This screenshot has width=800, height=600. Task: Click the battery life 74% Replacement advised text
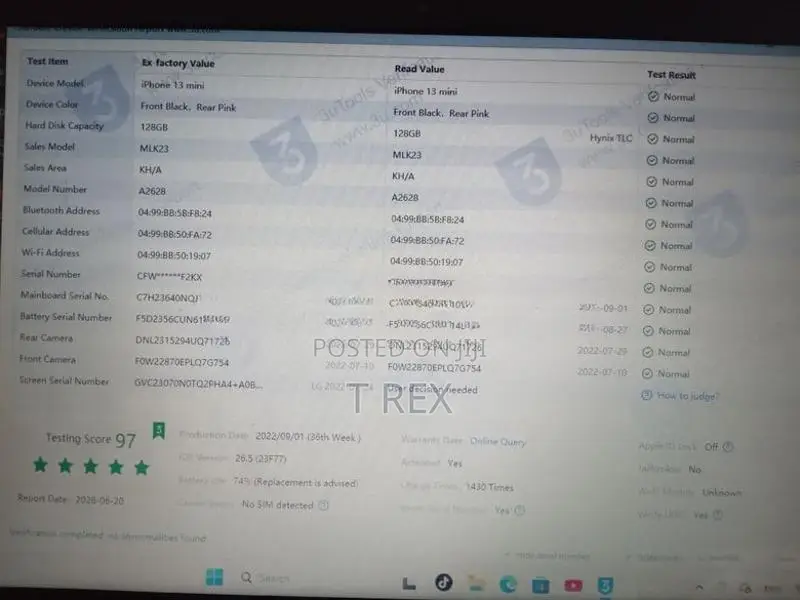pos(295,482)
